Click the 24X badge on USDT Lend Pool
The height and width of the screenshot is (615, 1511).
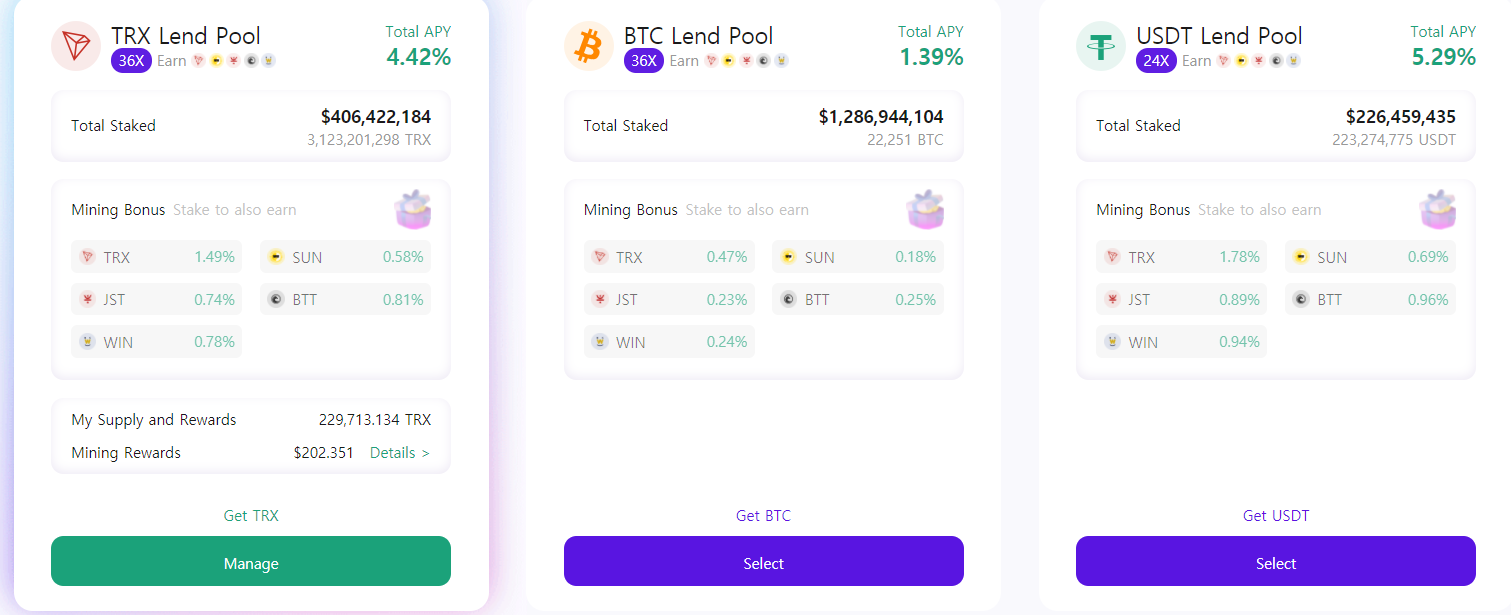point(1156,61)
